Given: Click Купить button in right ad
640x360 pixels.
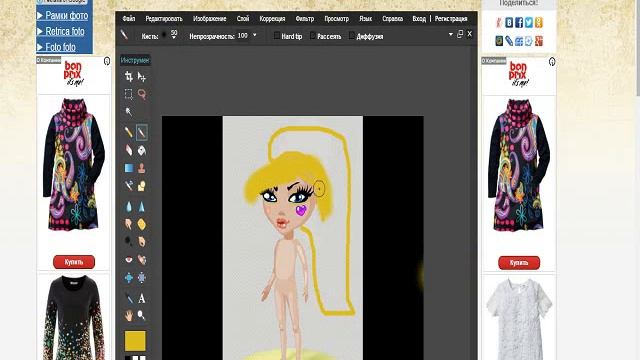Looking at the screenshot, I should point(519,263).
